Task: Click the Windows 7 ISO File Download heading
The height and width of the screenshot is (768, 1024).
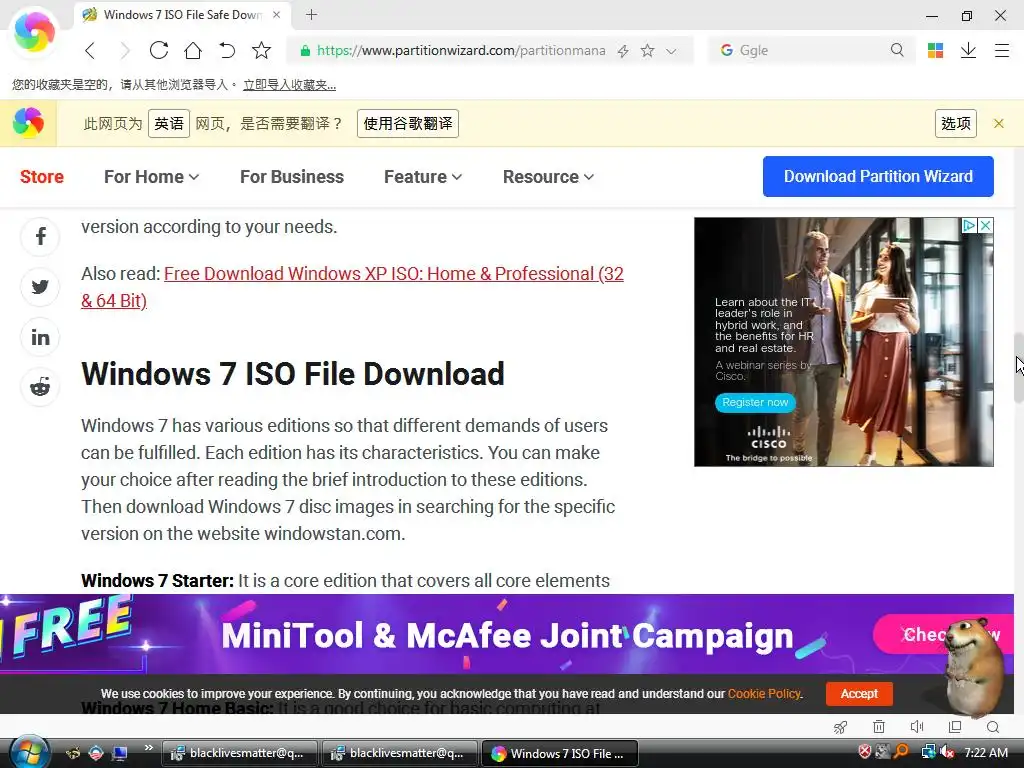Action: point(293,374)
